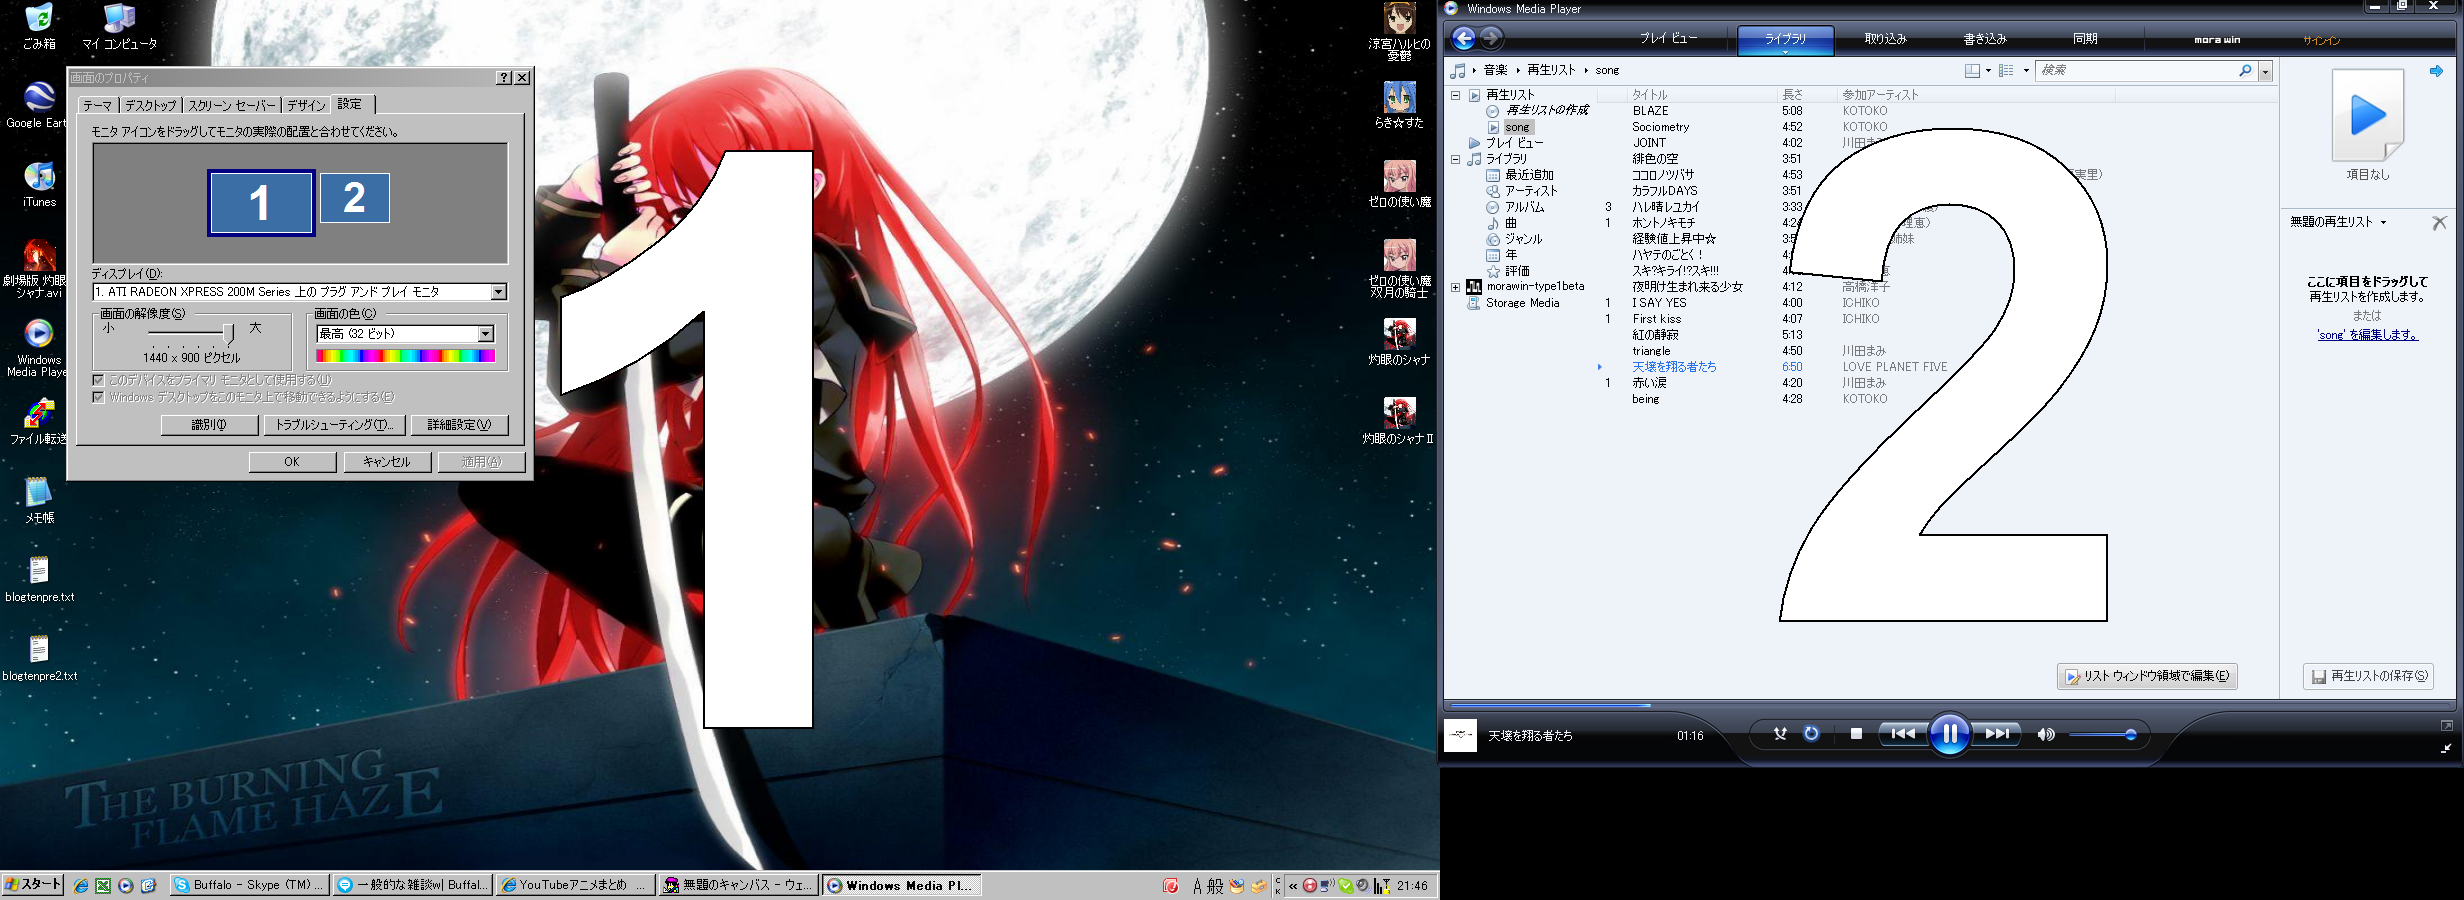Open the 取り込み tab in Media Player
2464x900 pixels.
(x=1885, y=39)
